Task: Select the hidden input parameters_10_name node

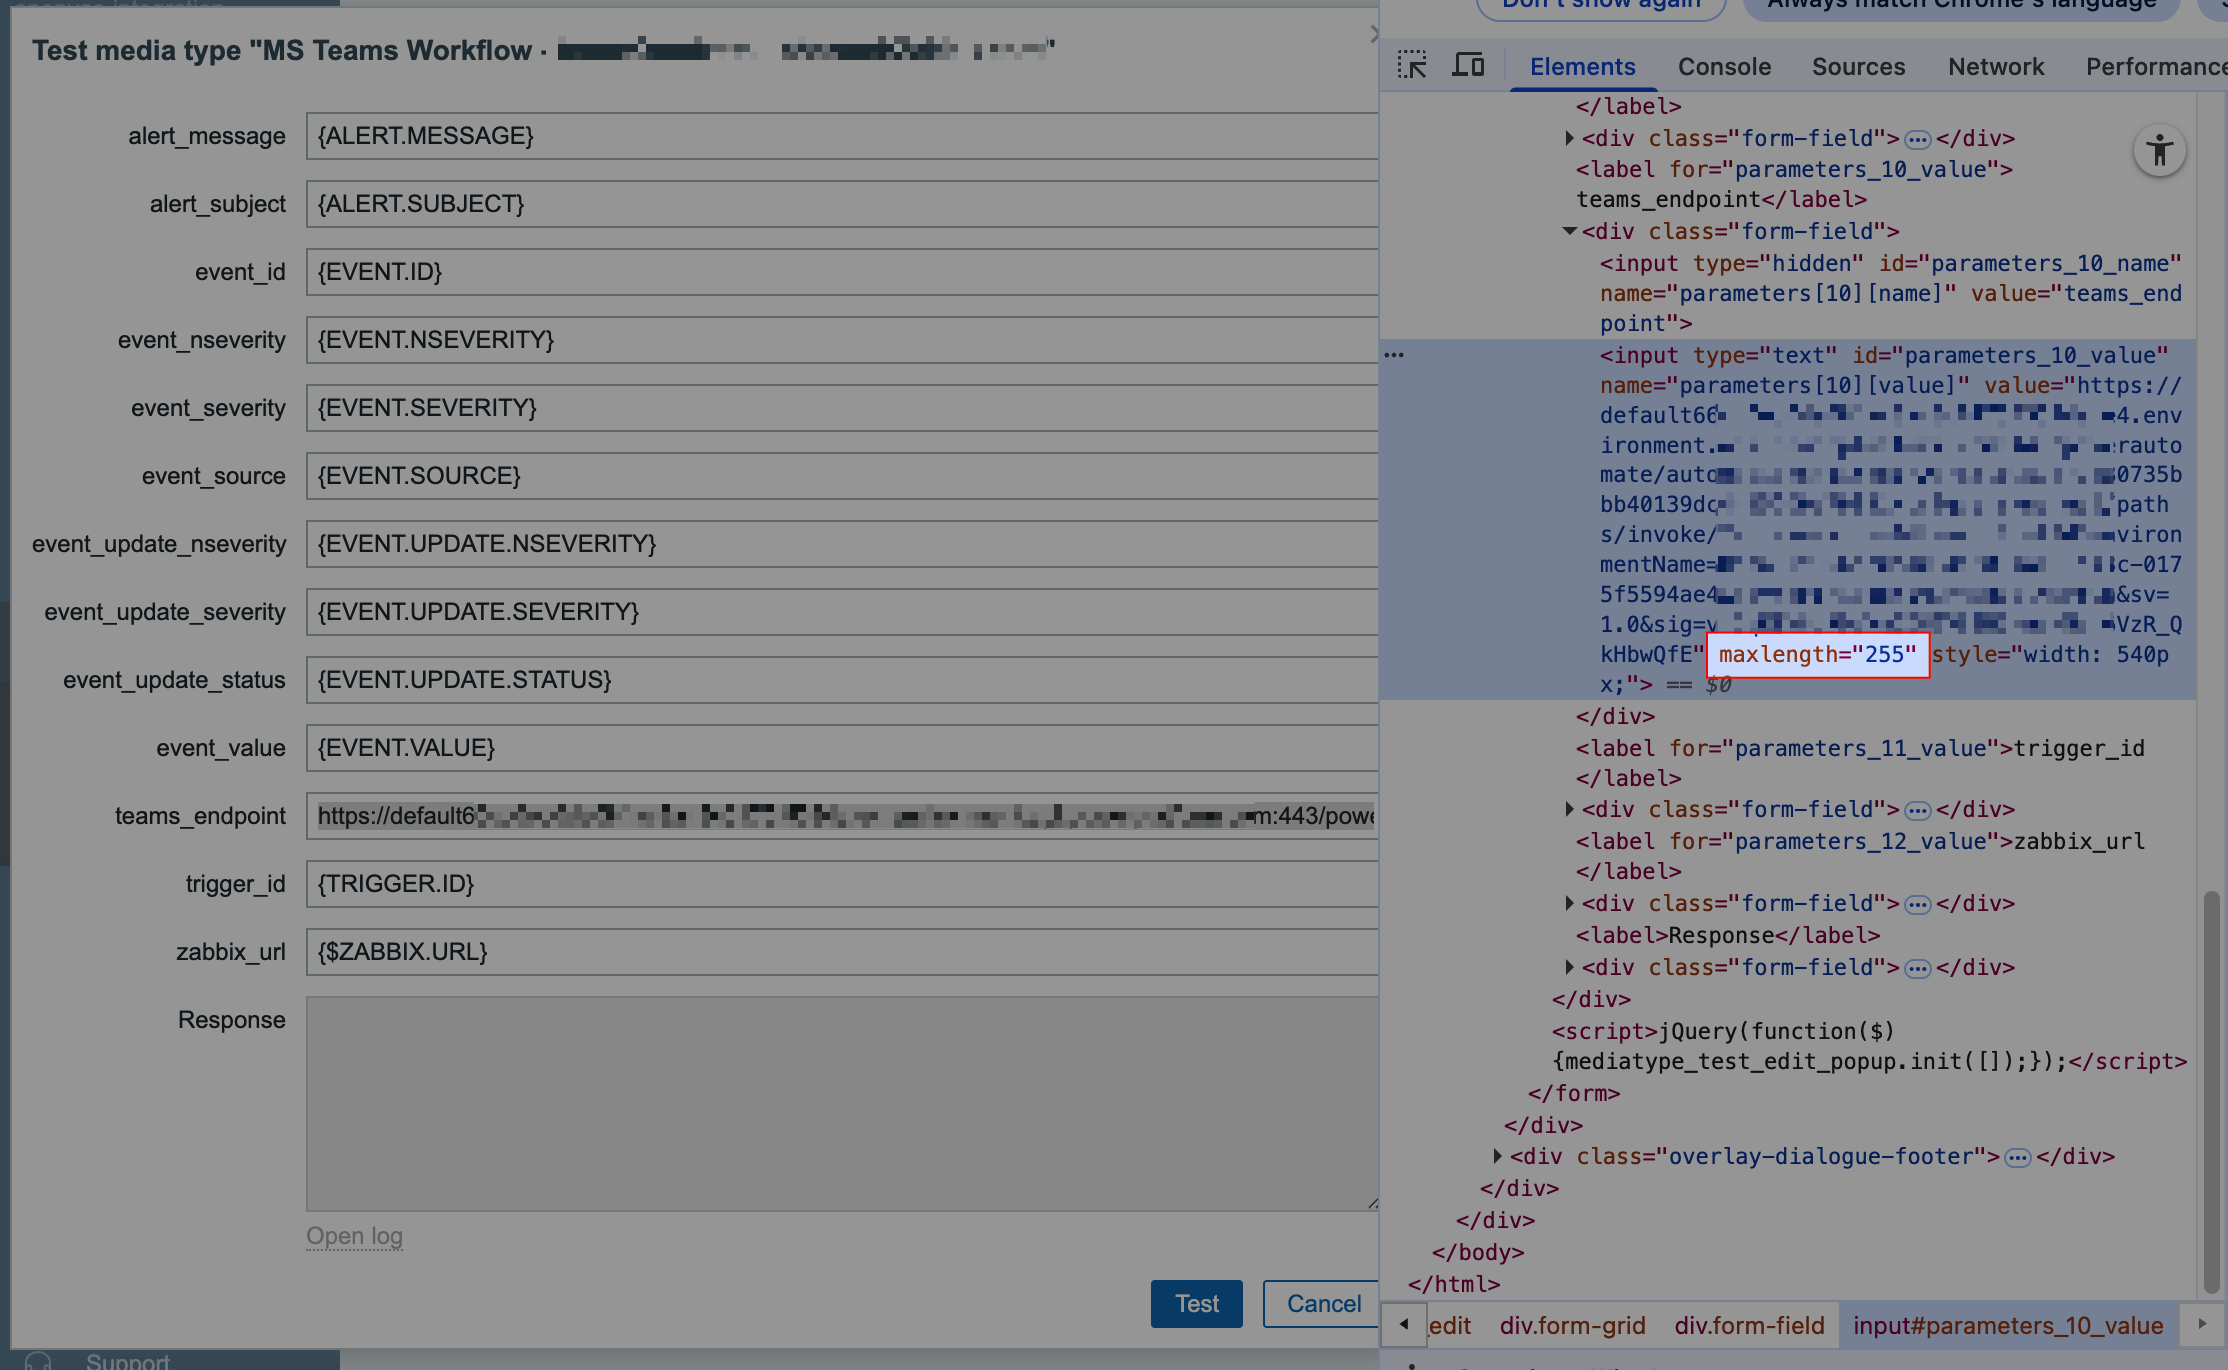Action: click(x=1890, y=293)
